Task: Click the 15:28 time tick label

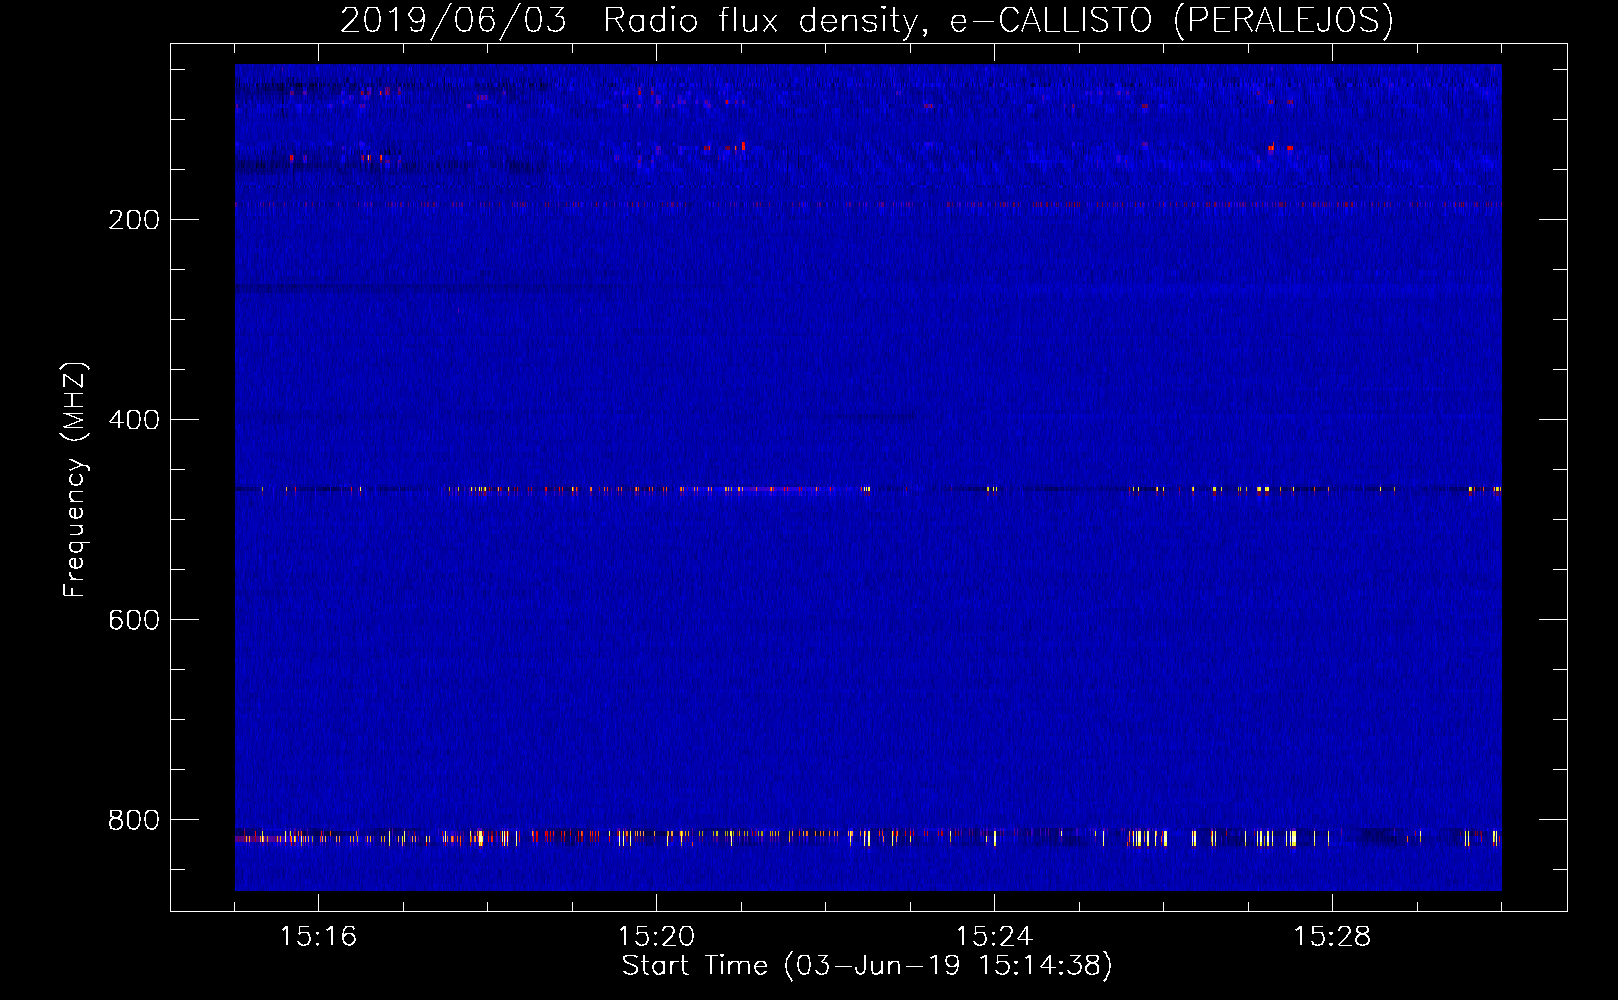Action: click(1332, 937)
